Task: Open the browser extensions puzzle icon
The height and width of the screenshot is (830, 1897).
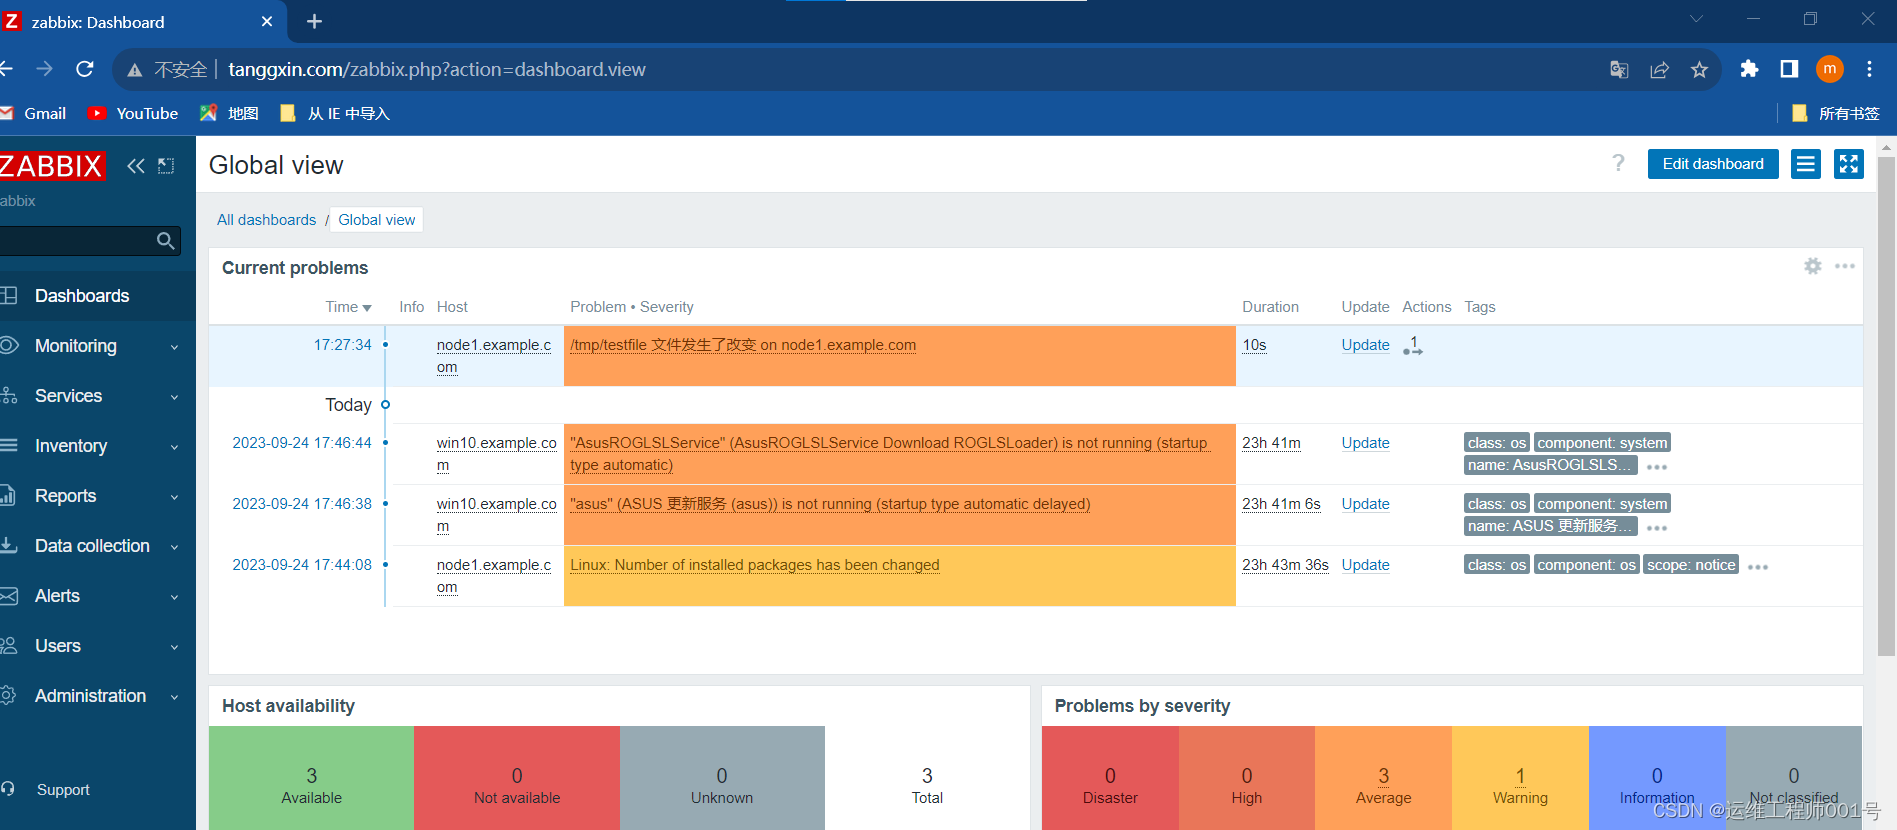Action: (x=1749, y=69)
